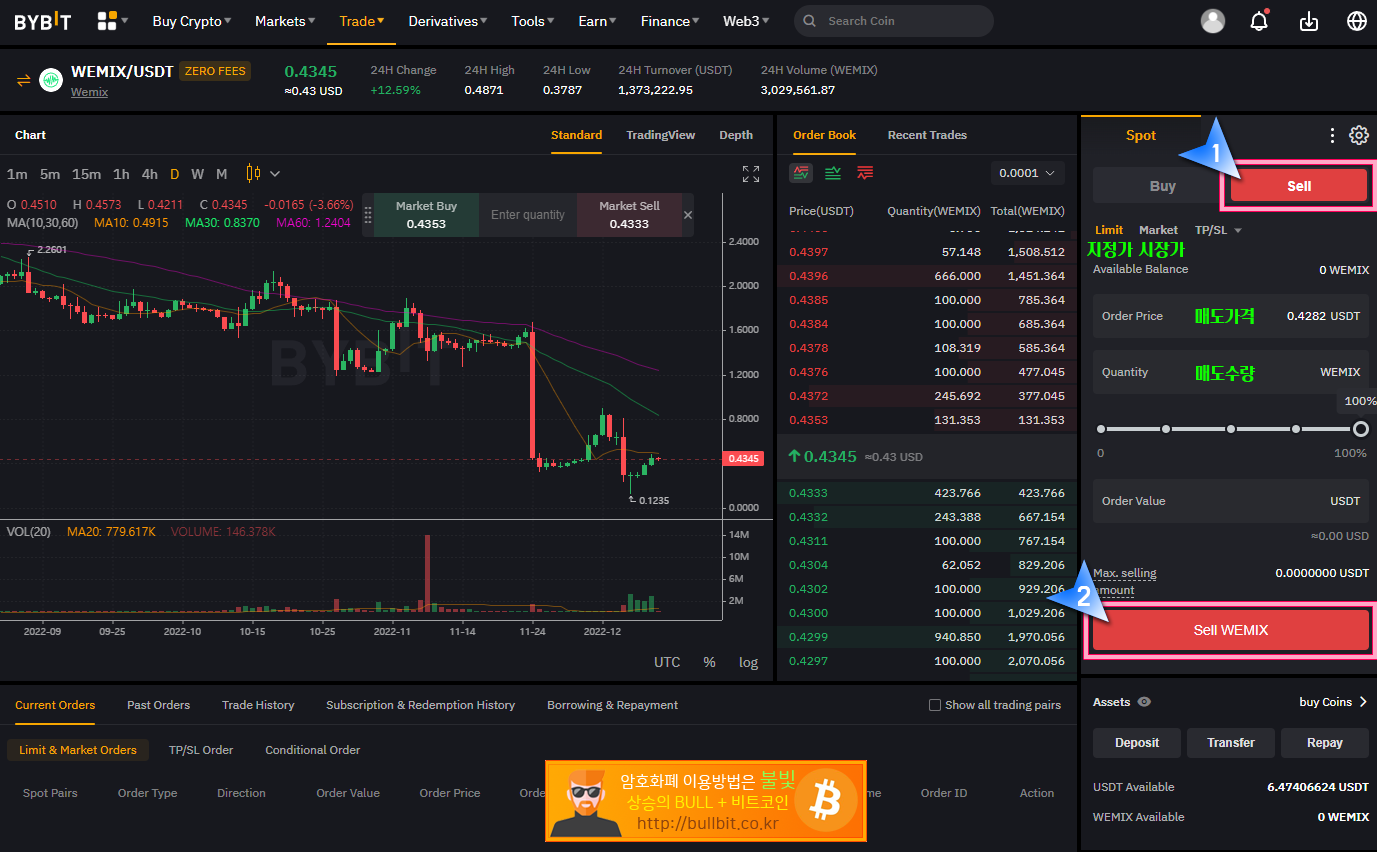1377x852 pixels.
Task: Expand the TP/SL order dropdown
Action: point(1218,230)
